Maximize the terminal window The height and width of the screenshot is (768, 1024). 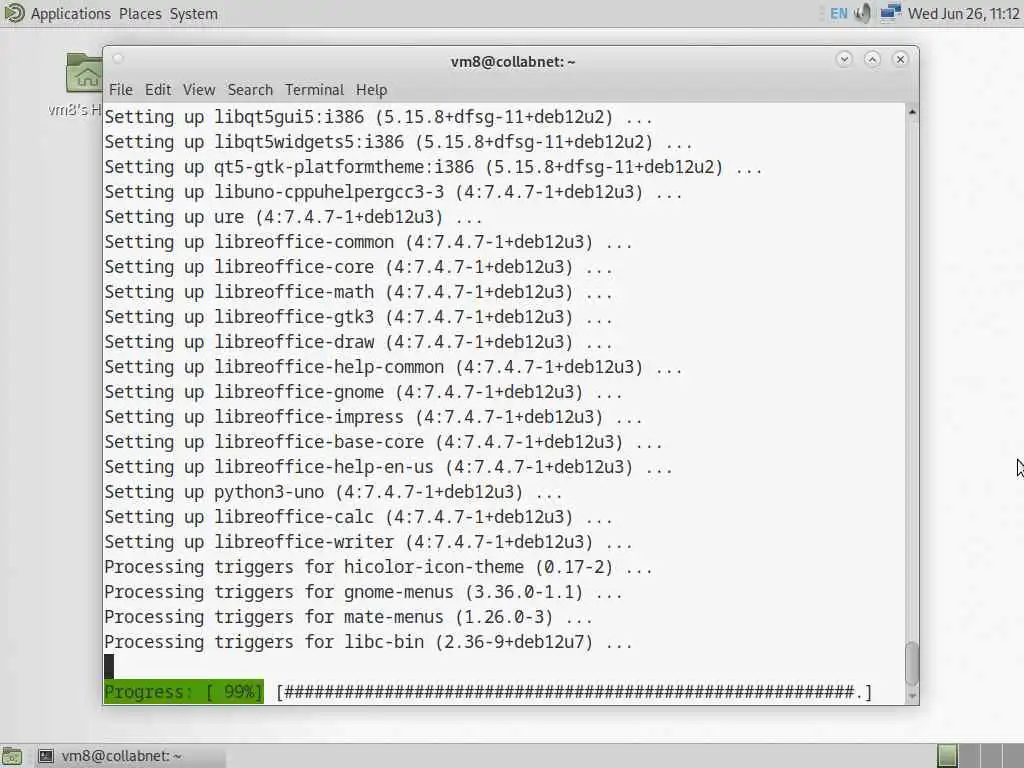point(872,59)
